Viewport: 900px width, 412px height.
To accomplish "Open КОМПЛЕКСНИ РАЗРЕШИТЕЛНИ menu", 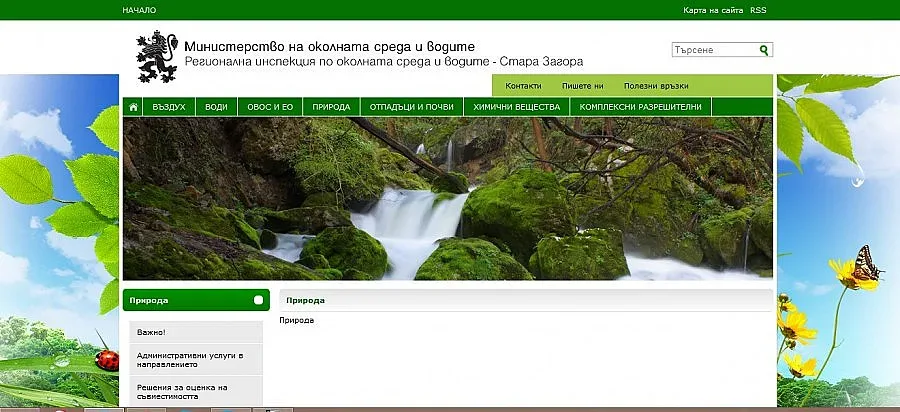I will tap(640, 107).
